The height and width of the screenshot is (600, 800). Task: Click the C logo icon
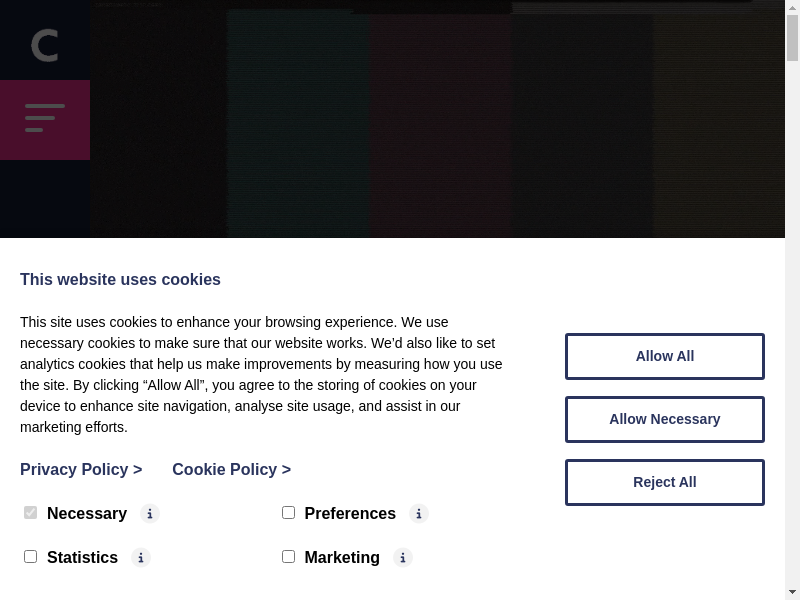point(45,45)
